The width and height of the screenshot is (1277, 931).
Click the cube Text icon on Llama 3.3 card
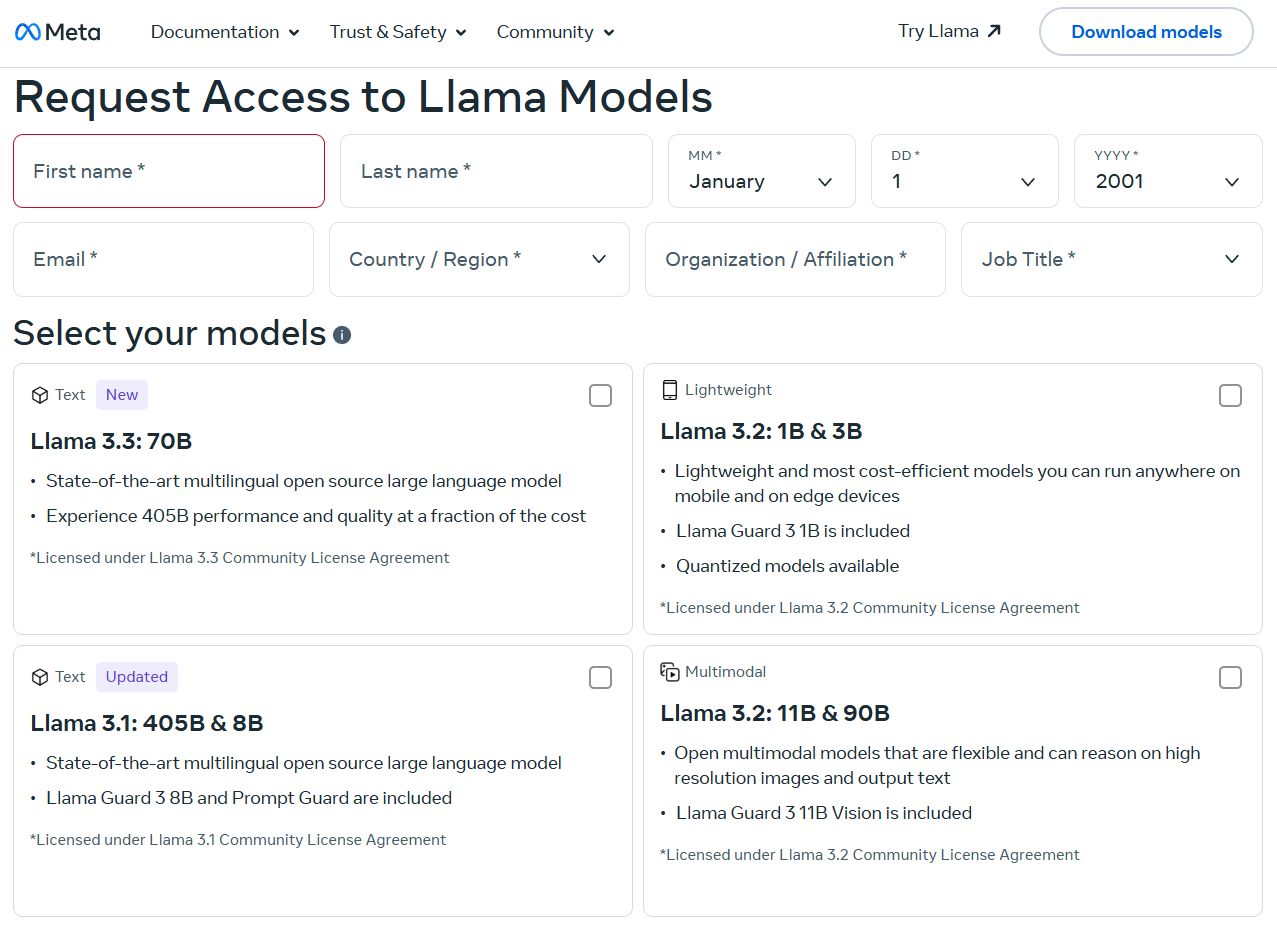coord(40,395)
